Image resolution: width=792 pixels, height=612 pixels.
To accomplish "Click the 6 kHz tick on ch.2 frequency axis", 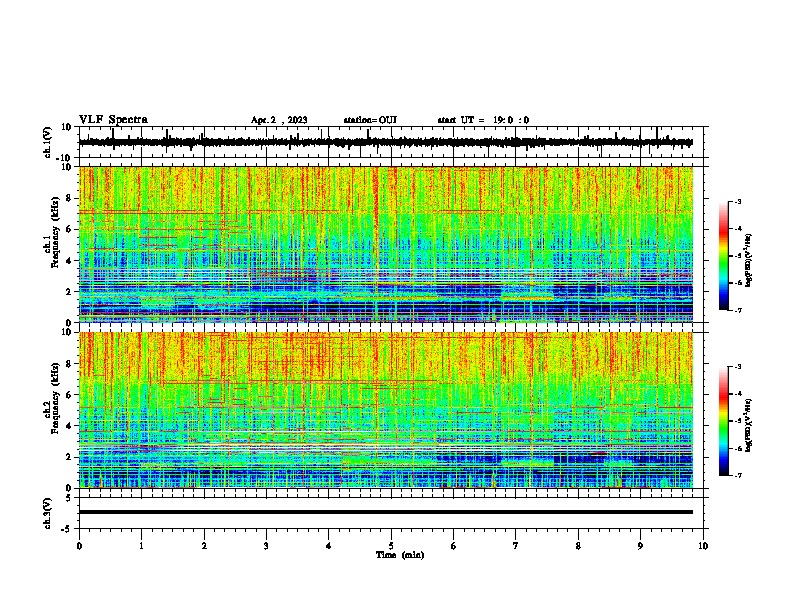I will 69,395.
